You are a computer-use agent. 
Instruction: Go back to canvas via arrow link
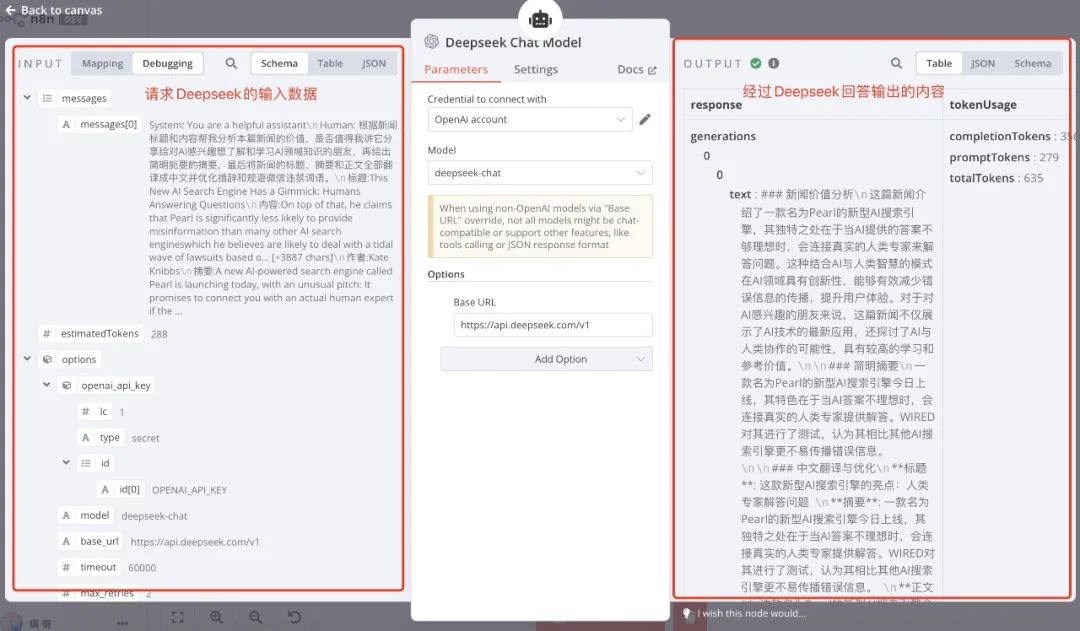[54, 10]
